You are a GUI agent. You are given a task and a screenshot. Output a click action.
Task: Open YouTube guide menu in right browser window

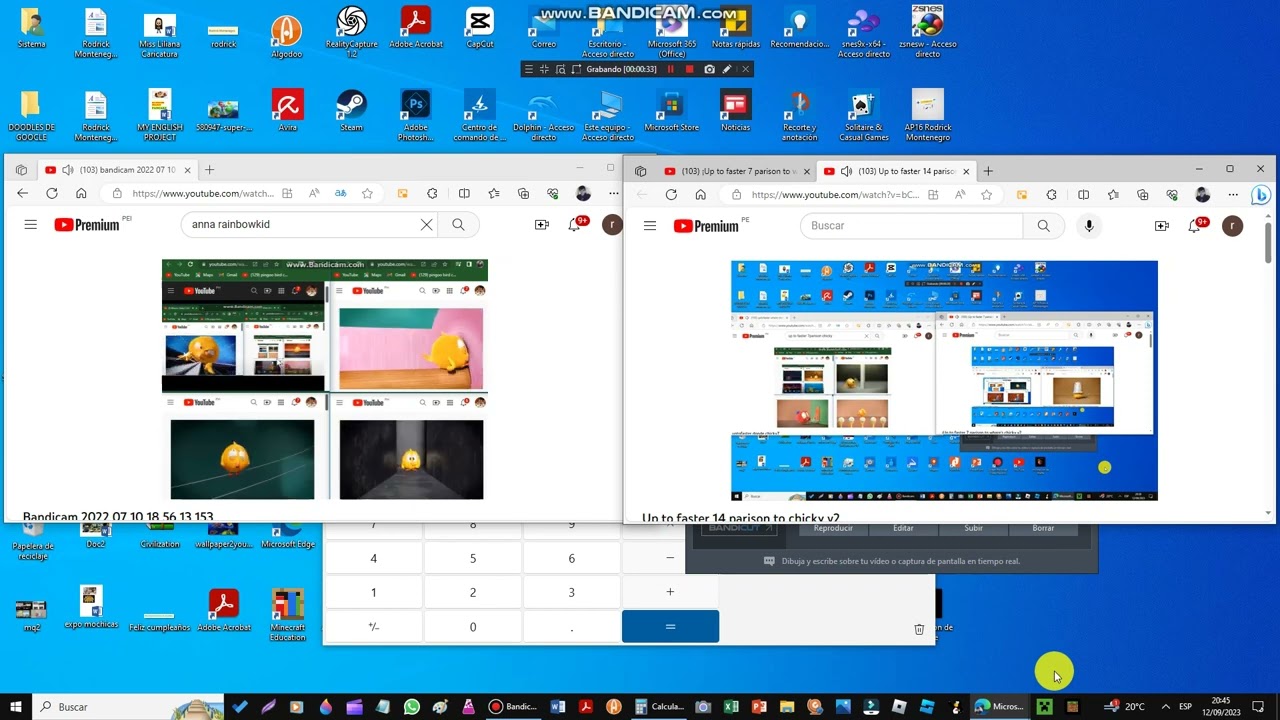[650, 226]
